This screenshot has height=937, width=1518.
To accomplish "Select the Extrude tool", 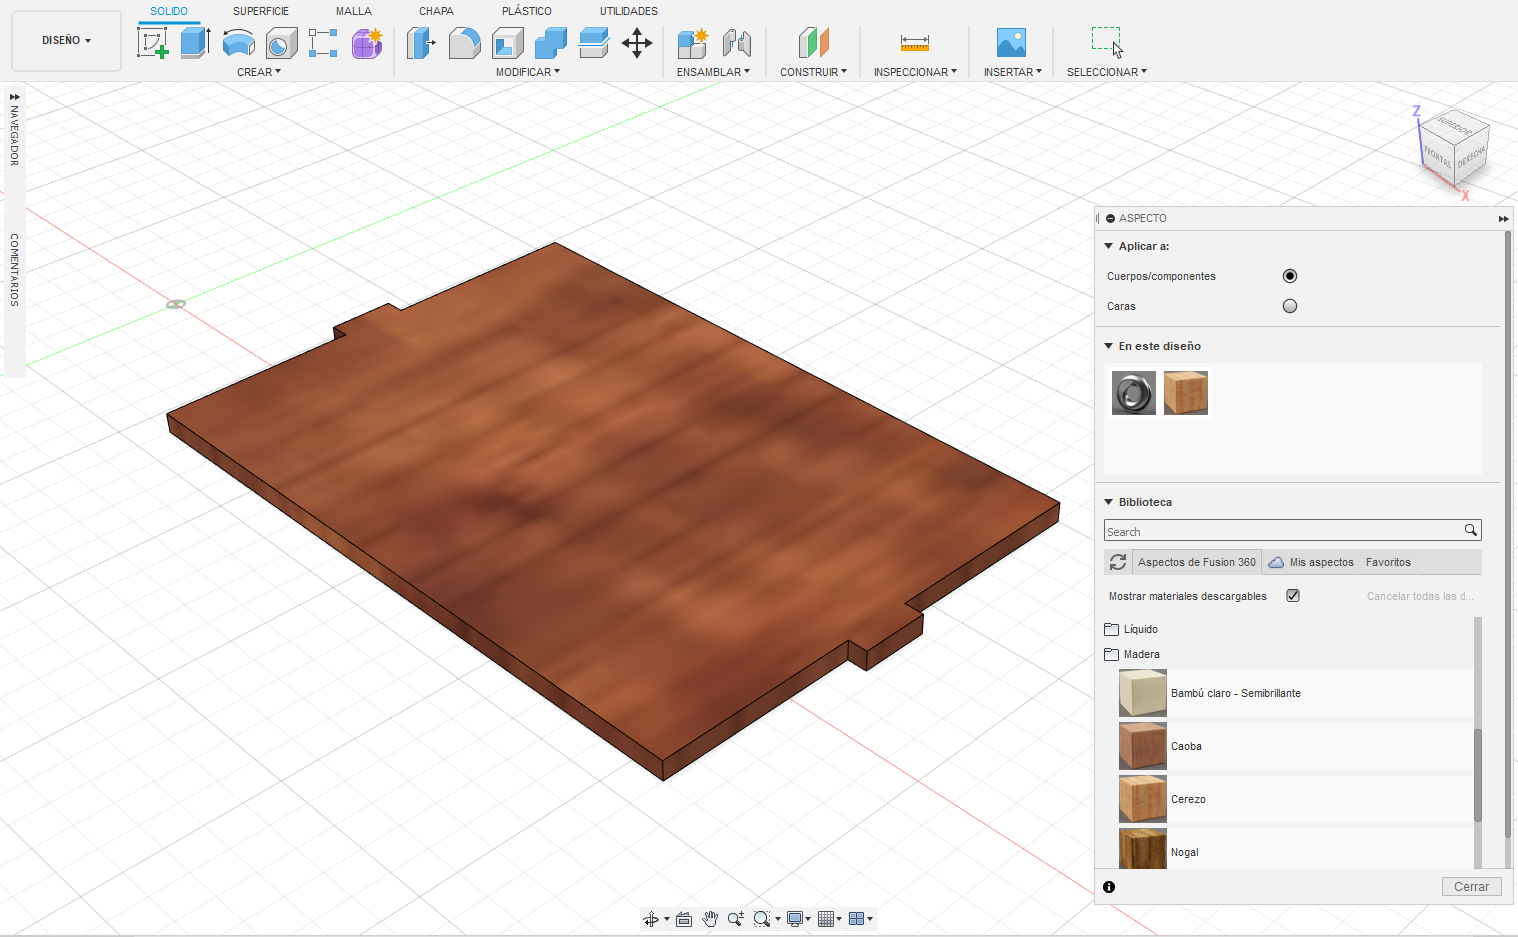I will [x=195, y=43].
